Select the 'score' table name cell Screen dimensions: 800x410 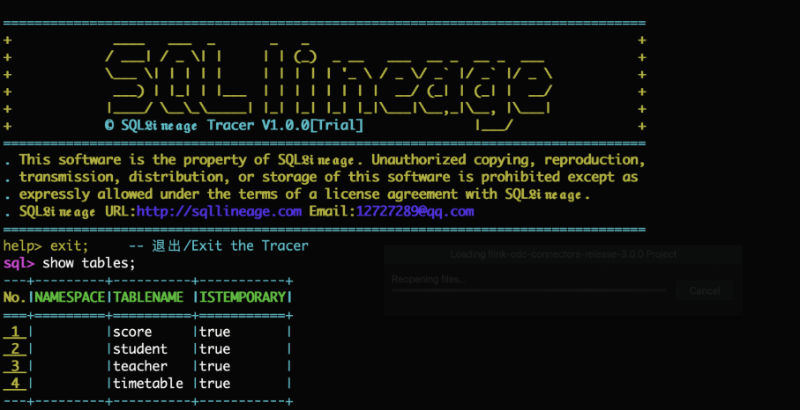point(132,332)
